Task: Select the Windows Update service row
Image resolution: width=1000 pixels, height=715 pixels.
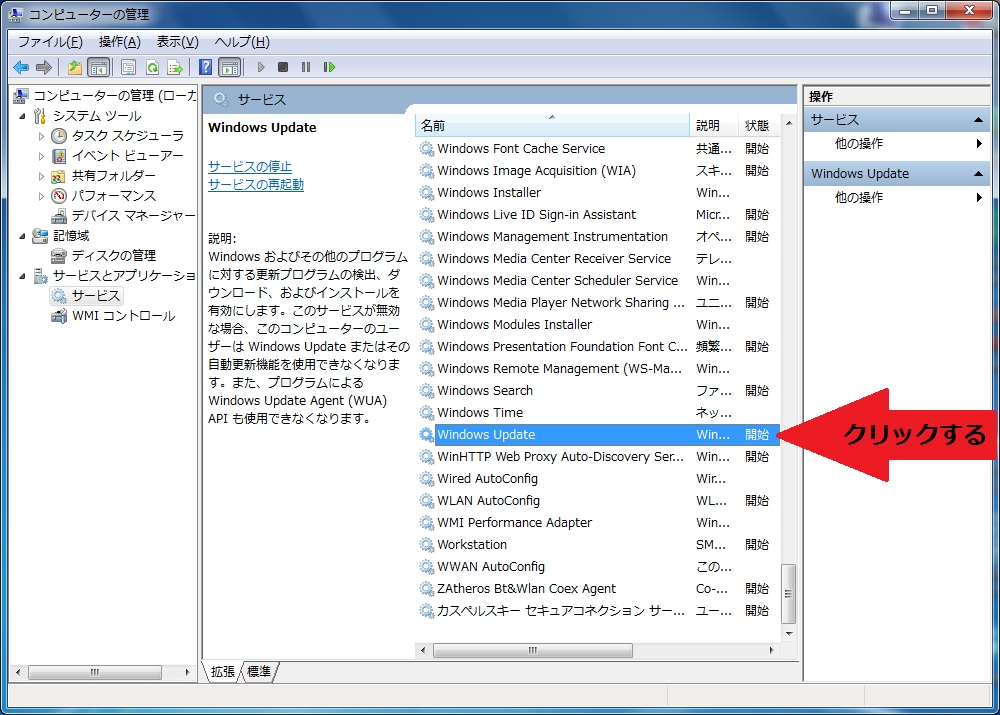Action: (x=598, y=434)
